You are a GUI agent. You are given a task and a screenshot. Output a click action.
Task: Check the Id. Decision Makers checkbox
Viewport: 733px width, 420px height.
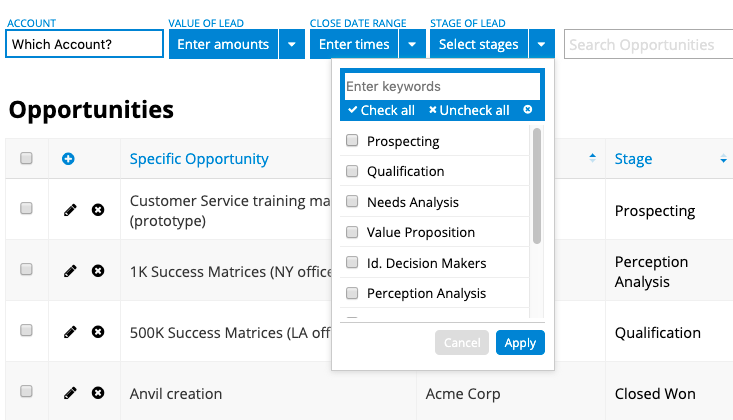pyautogui.click(x=352, y=263)
